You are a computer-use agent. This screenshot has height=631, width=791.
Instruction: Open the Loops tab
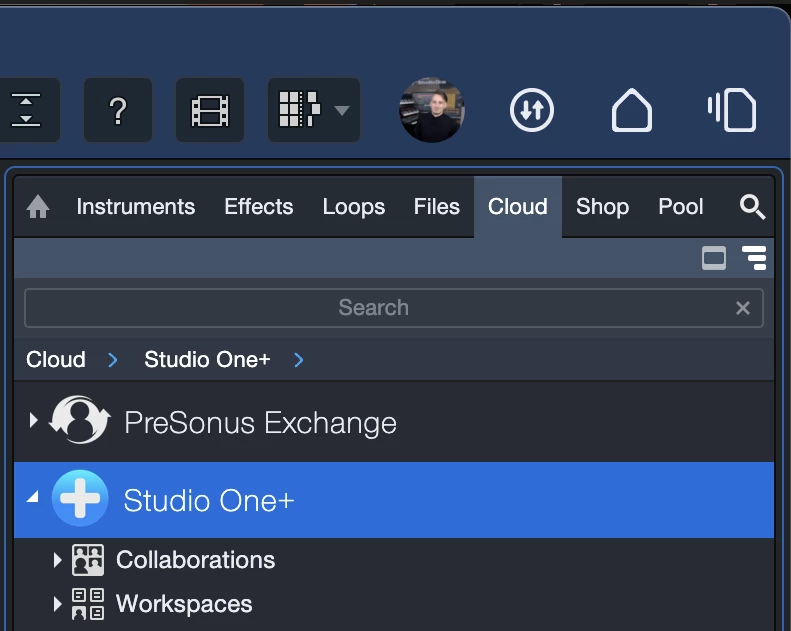click(353, 207)
